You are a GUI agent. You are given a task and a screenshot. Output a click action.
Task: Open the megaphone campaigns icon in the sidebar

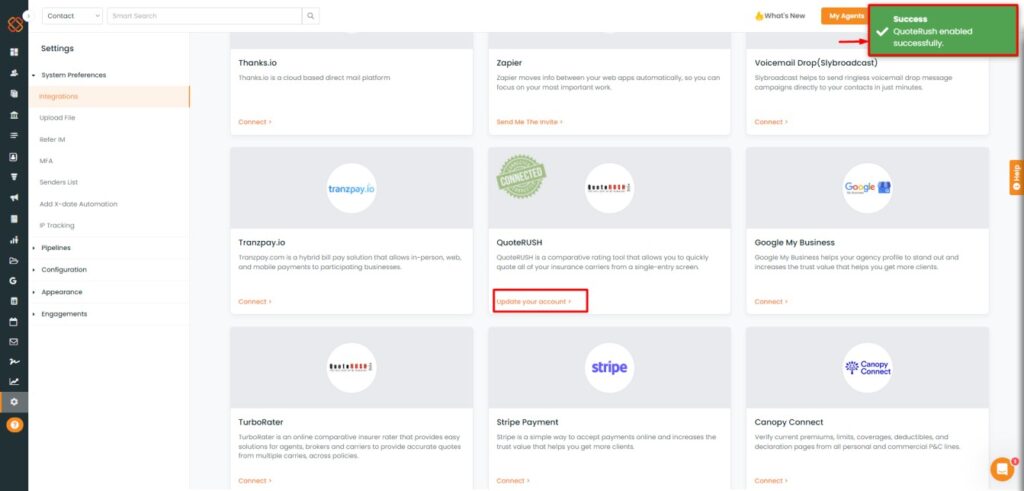tap(14, 198)
